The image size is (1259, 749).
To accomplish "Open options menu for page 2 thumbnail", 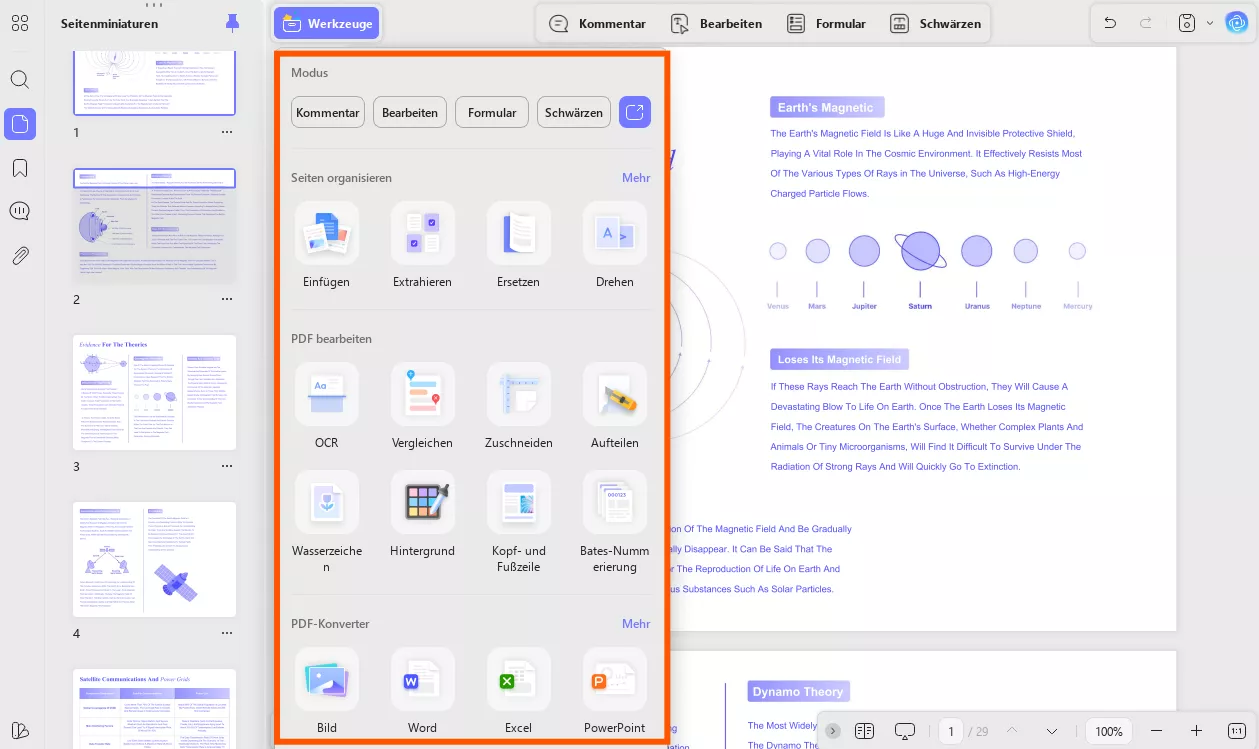I will pos(227,299).
